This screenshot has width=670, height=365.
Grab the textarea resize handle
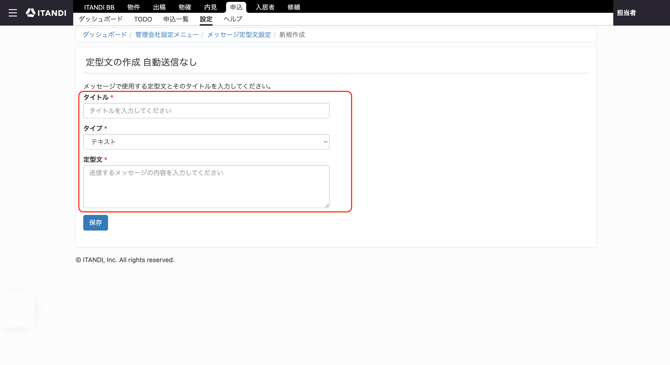point(327,206)
